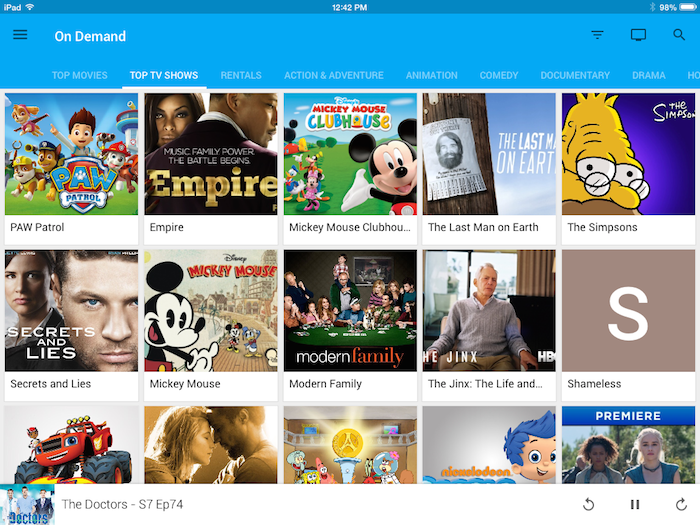Open the Shameless placeholder tile
This screenshot has height=525, width=700.
coord(629,311)
